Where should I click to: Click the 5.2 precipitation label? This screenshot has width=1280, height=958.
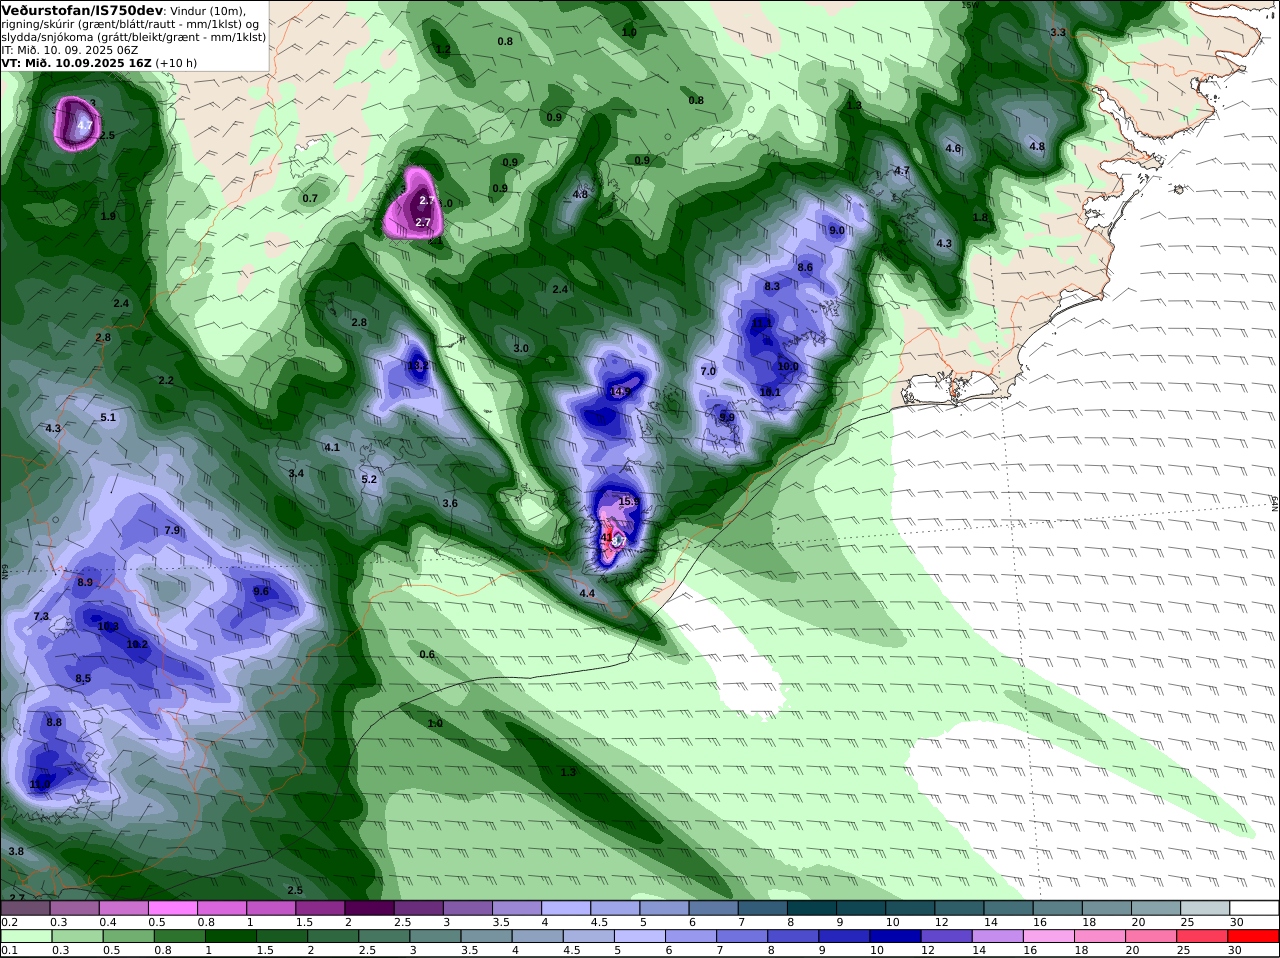tap(369, 479)
